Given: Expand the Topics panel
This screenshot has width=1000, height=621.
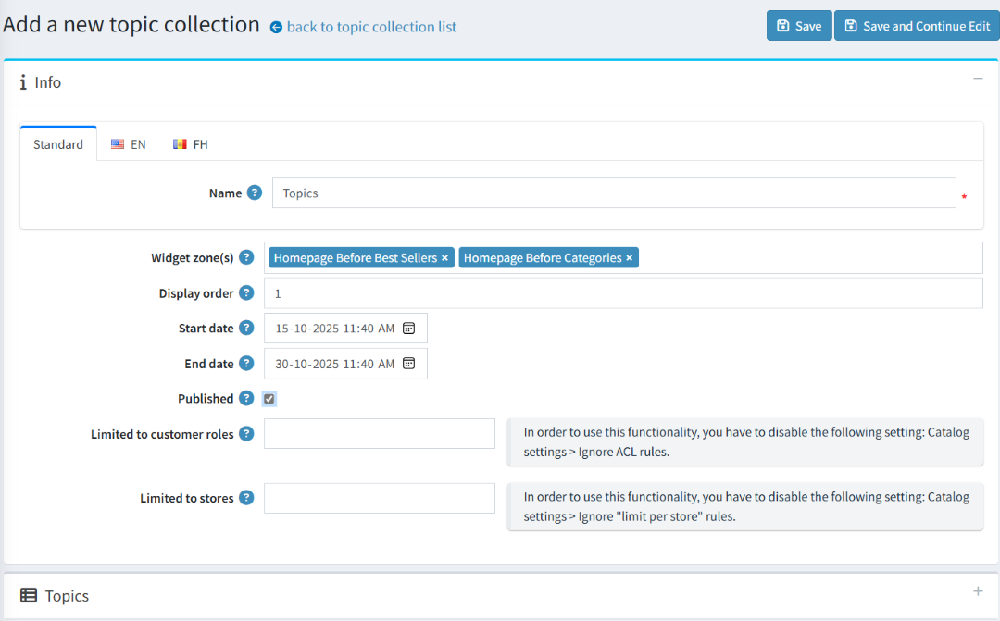Looking at the screenshot, I should (977, 592).
